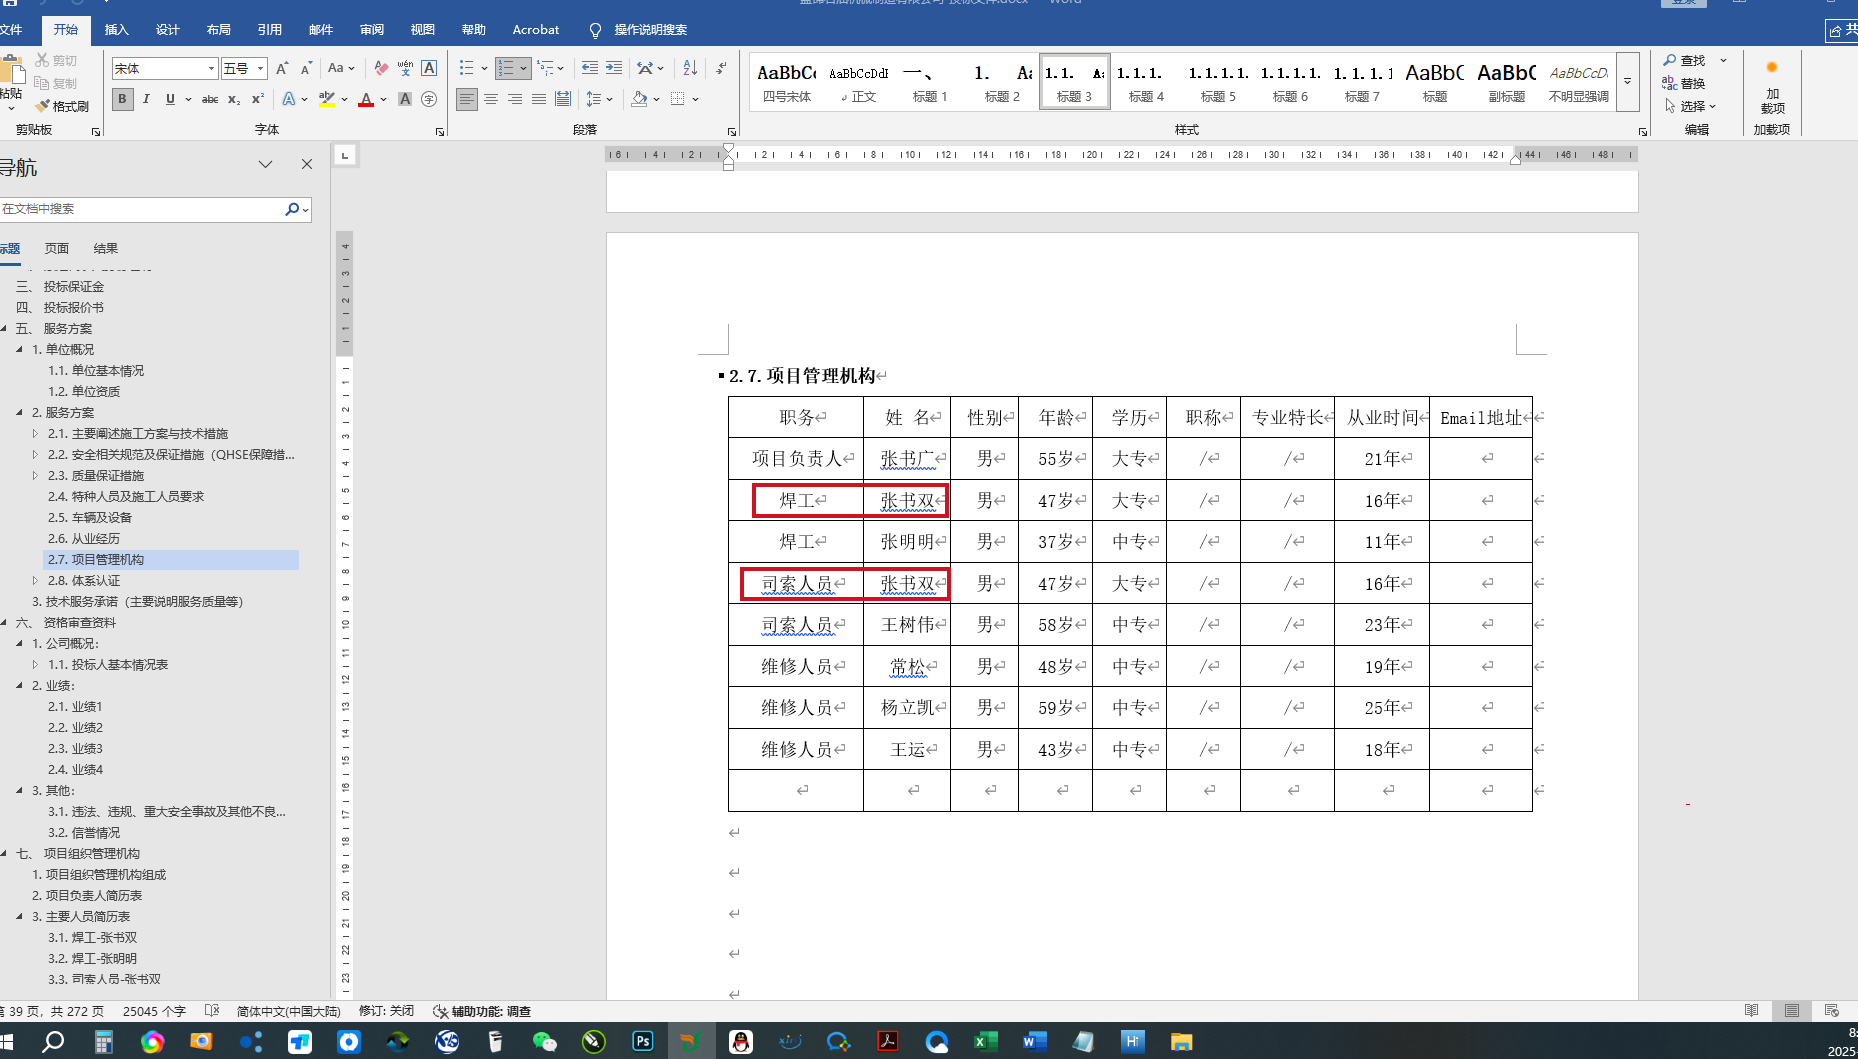
Task: Switch to web layout view in status bar
Action: pyautogui.click(x=1832, y=1011)
